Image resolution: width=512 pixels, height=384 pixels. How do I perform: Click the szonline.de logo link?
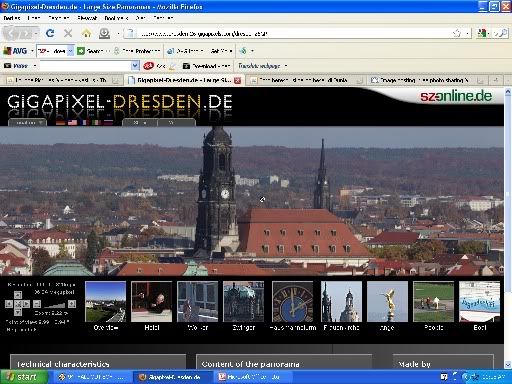click(456, 96)
